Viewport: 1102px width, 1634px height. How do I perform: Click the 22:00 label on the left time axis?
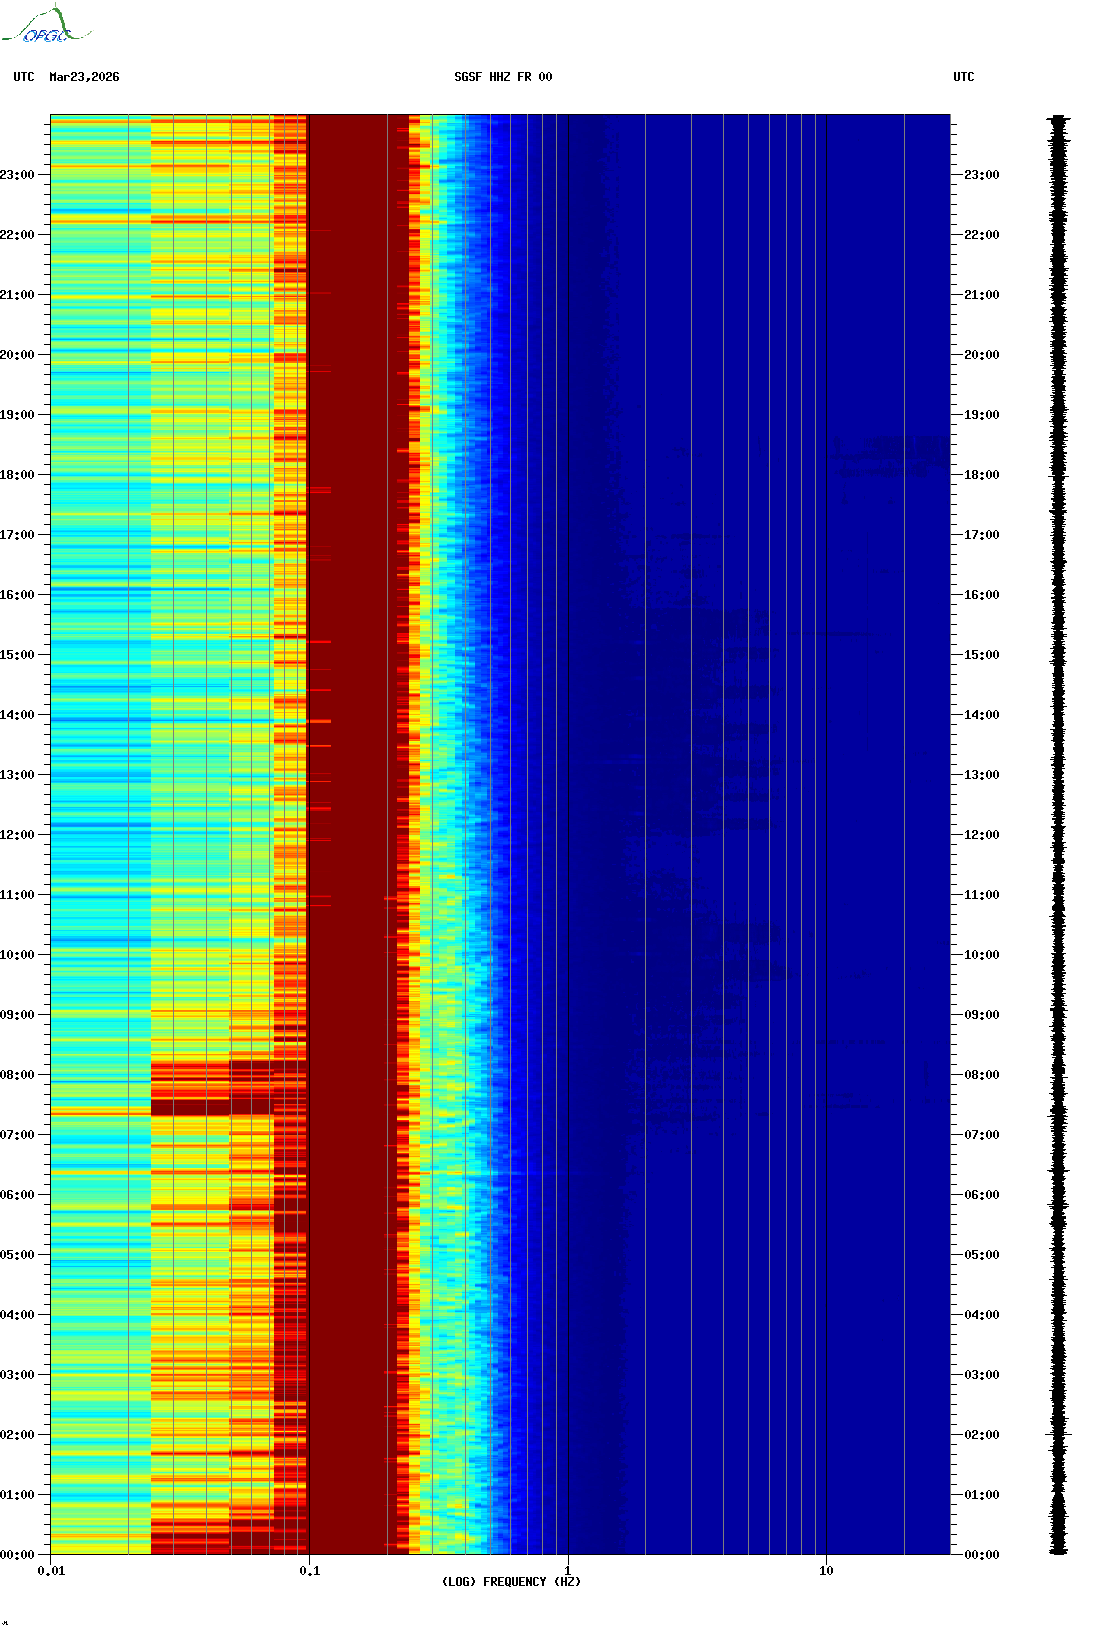(x=17, y=235)
